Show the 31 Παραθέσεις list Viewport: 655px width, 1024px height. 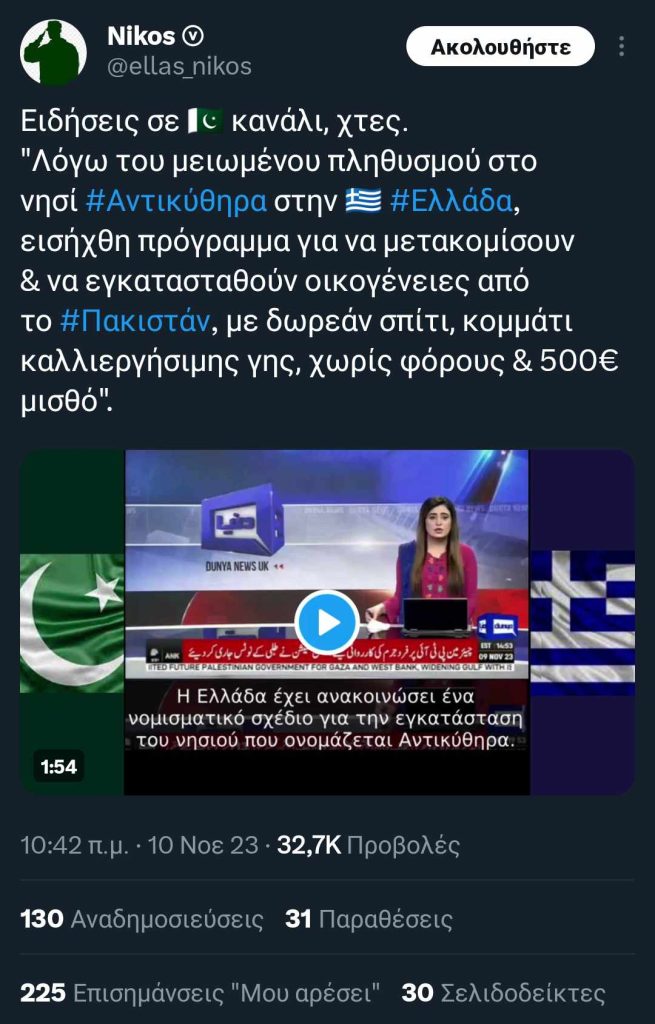369,919
